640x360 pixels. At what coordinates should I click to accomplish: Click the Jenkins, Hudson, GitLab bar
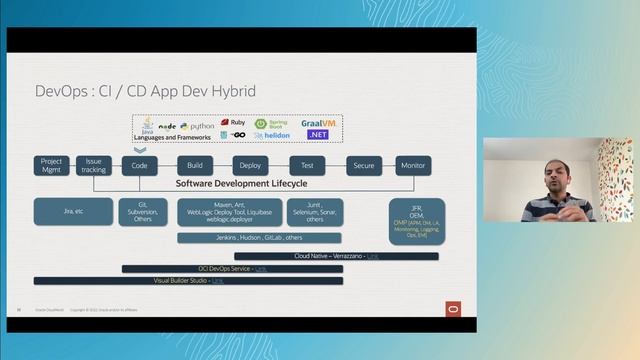coord(259,238)
